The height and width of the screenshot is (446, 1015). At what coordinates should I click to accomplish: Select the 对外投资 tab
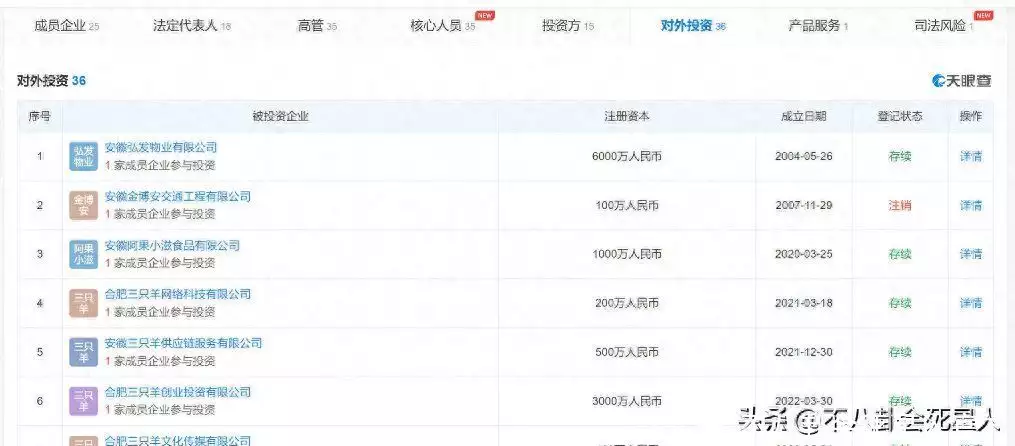tap(693, 26)
